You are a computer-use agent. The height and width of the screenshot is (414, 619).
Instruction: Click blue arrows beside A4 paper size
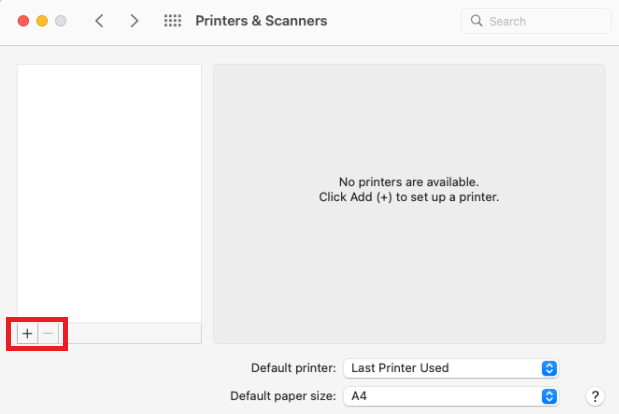tap(548, 397)
